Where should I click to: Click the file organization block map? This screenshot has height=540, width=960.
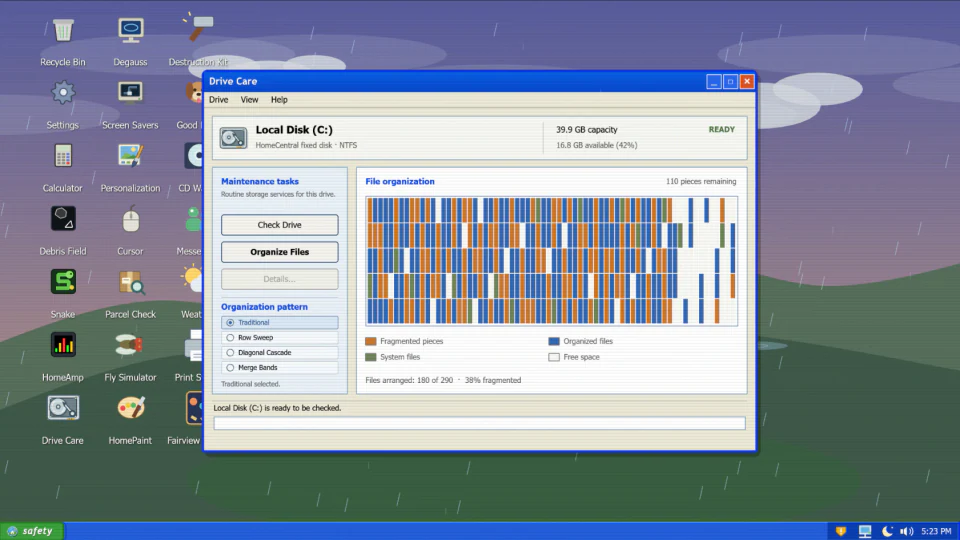[552, 261]
